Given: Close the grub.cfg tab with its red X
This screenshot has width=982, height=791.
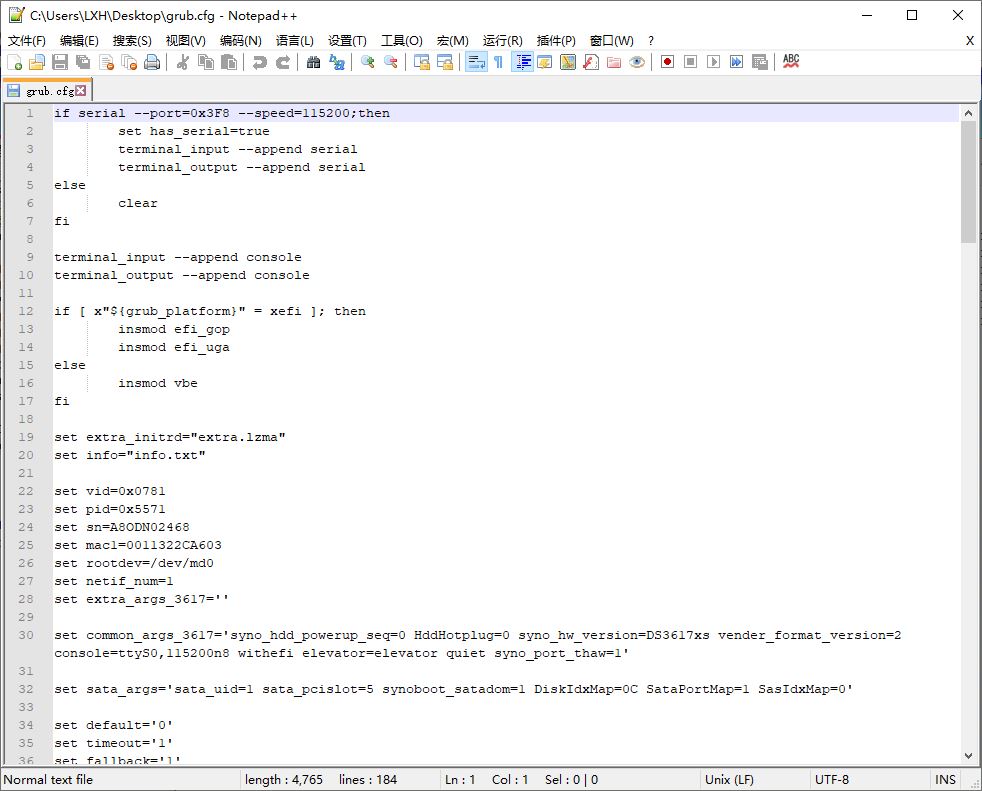Looking at the screenshot, I should (81, 91).
